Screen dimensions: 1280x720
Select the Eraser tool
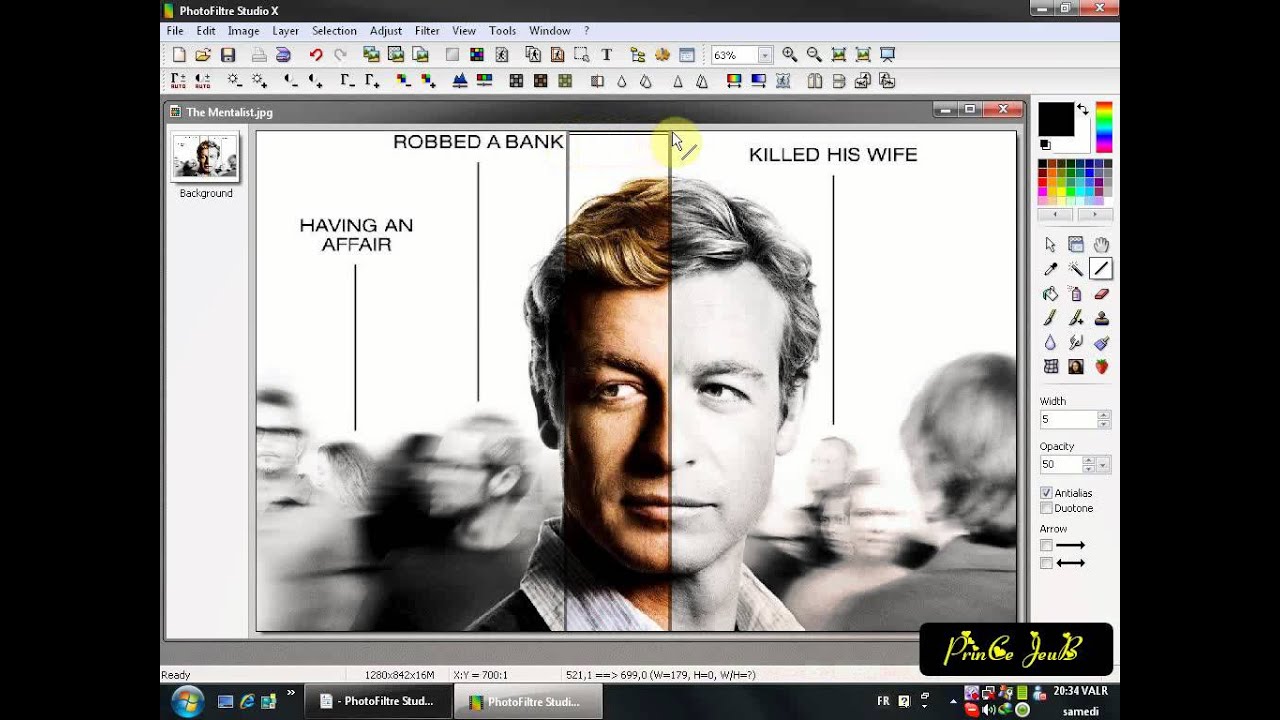click(1101, 294)
